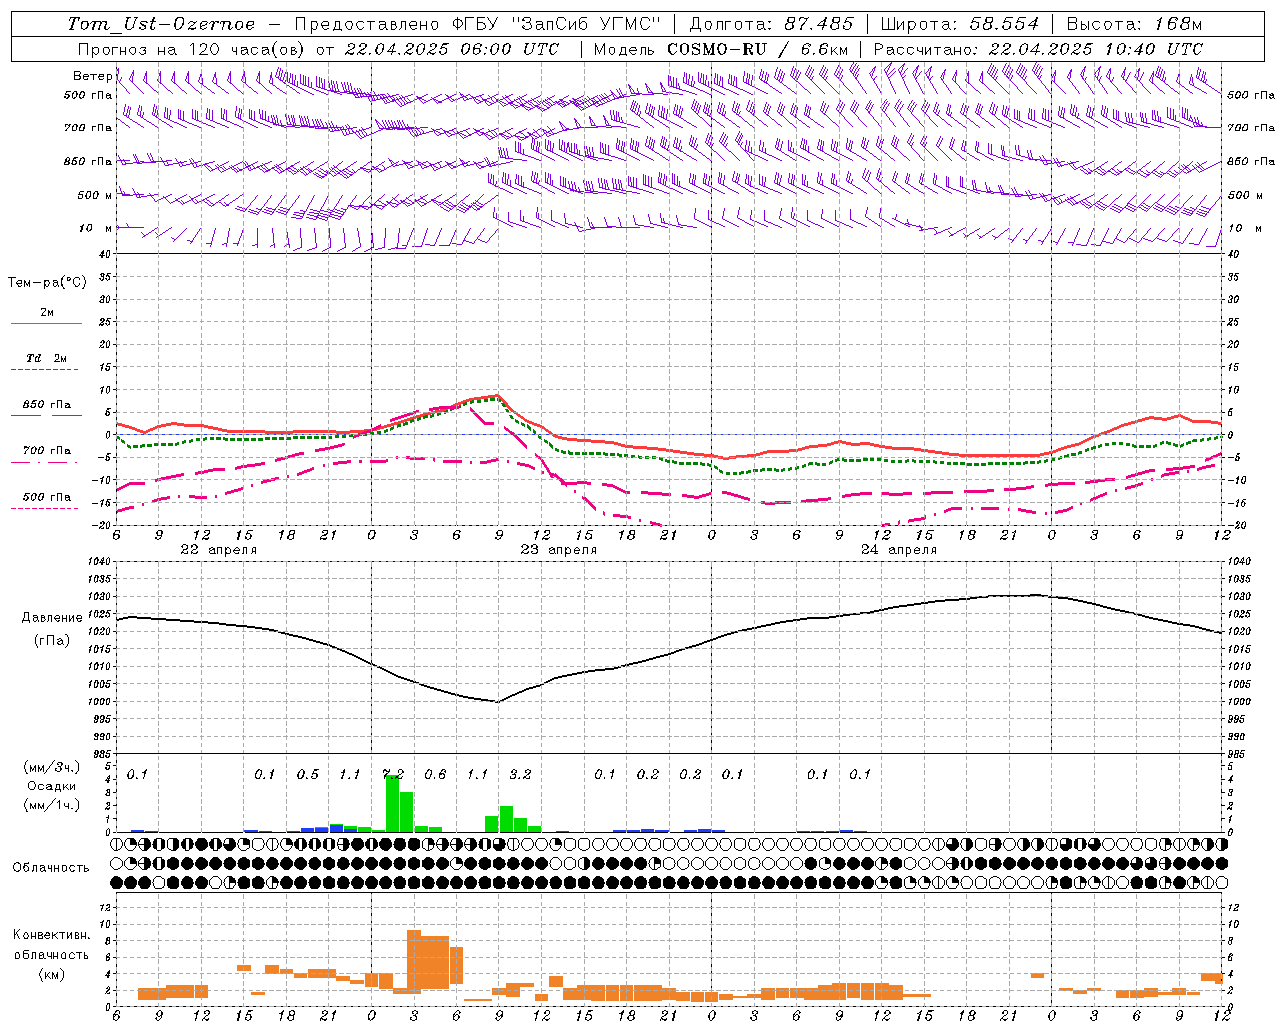Image resolution: width=1280 pixels, height=1024 pixels.
Task: Click the red 2м legend line sample
Action: [x=46, y=324]
